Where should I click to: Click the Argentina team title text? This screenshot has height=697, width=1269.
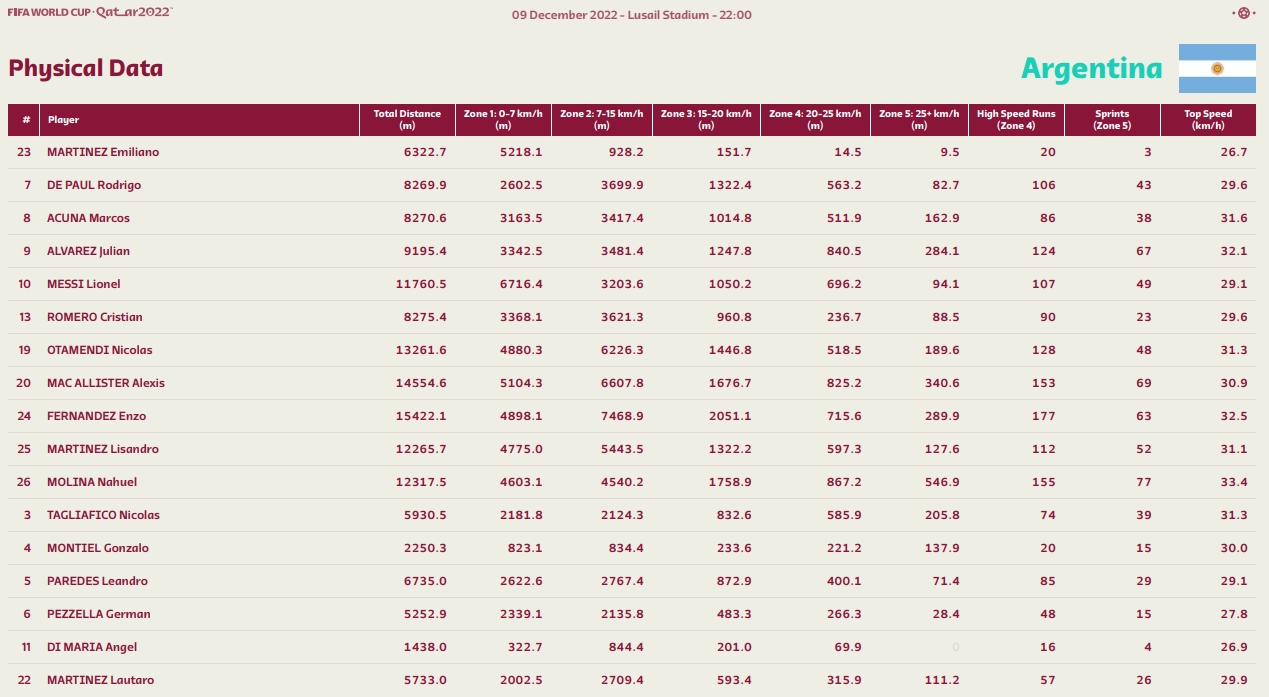[1091, 68]
